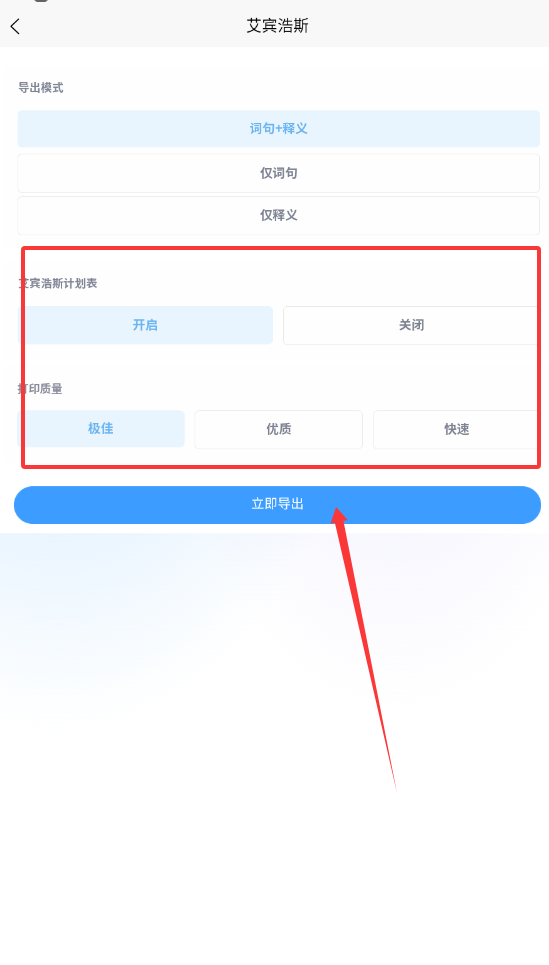Choose the 仅词句 export mode
This screenshot has width=549, height=965.
[x=278, y=173]
